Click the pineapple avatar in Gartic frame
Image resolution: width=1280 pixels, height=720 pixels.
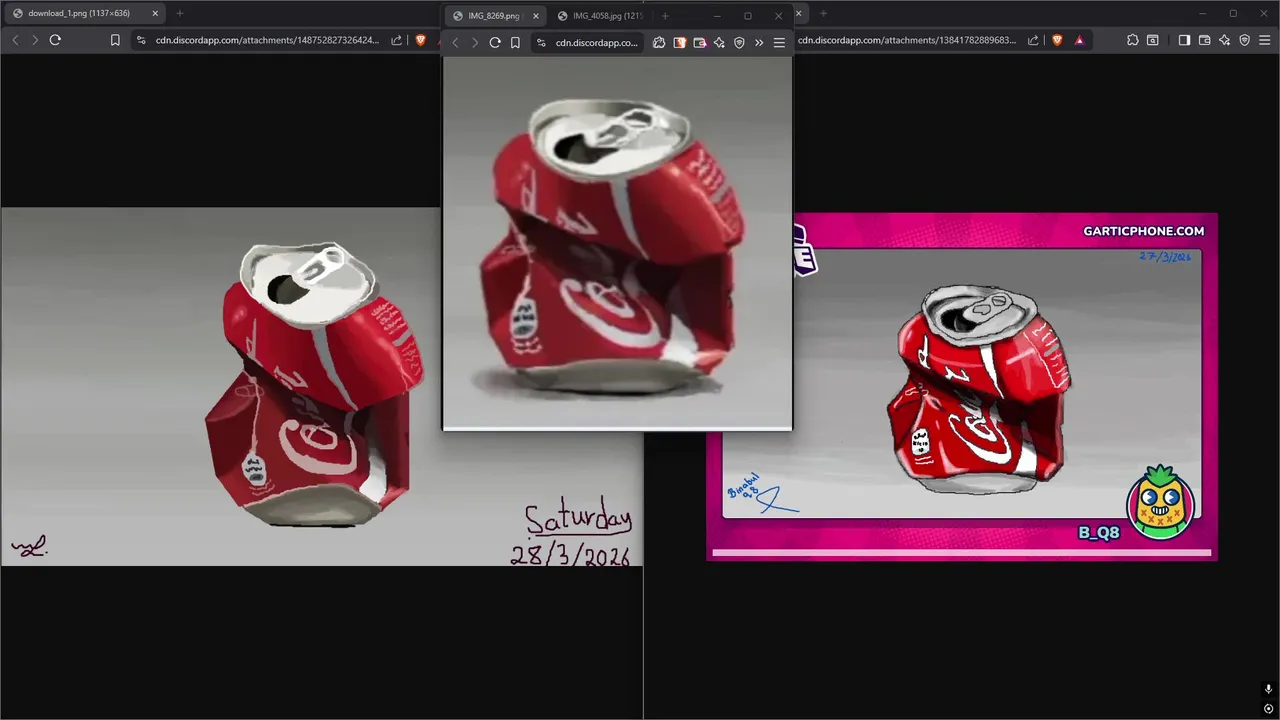1160,502
